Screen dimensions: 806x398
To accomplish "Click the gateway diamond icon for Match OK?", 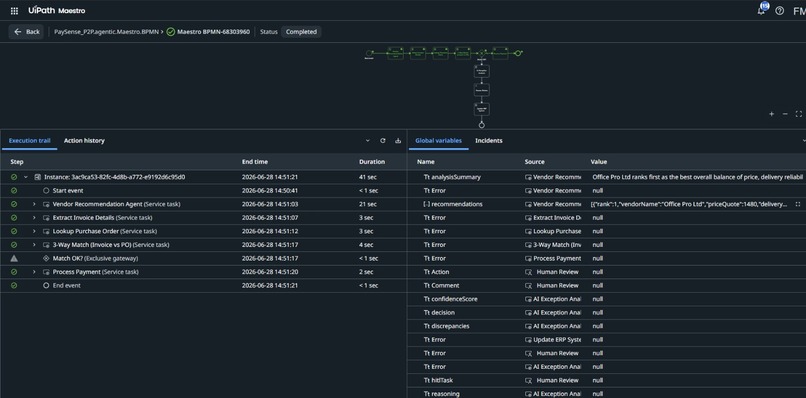I will click(x=46, y=258).
